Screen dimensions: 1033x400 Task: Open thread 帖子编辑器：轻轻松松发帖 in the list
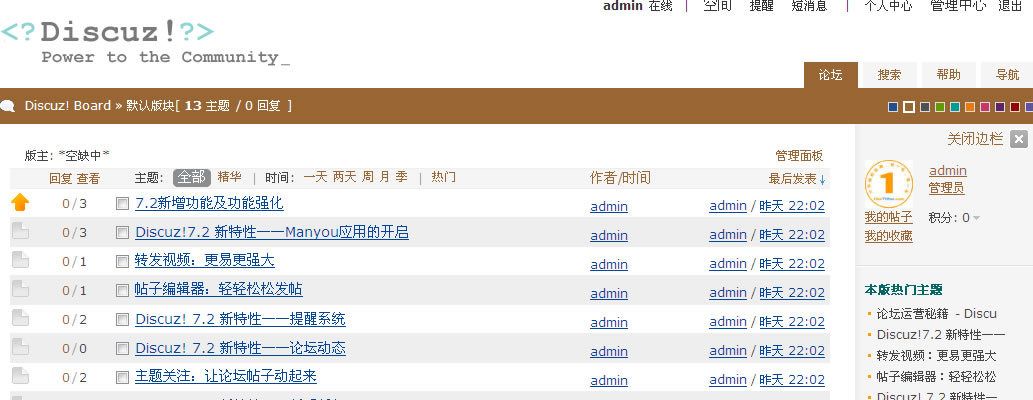coord(219,289)
